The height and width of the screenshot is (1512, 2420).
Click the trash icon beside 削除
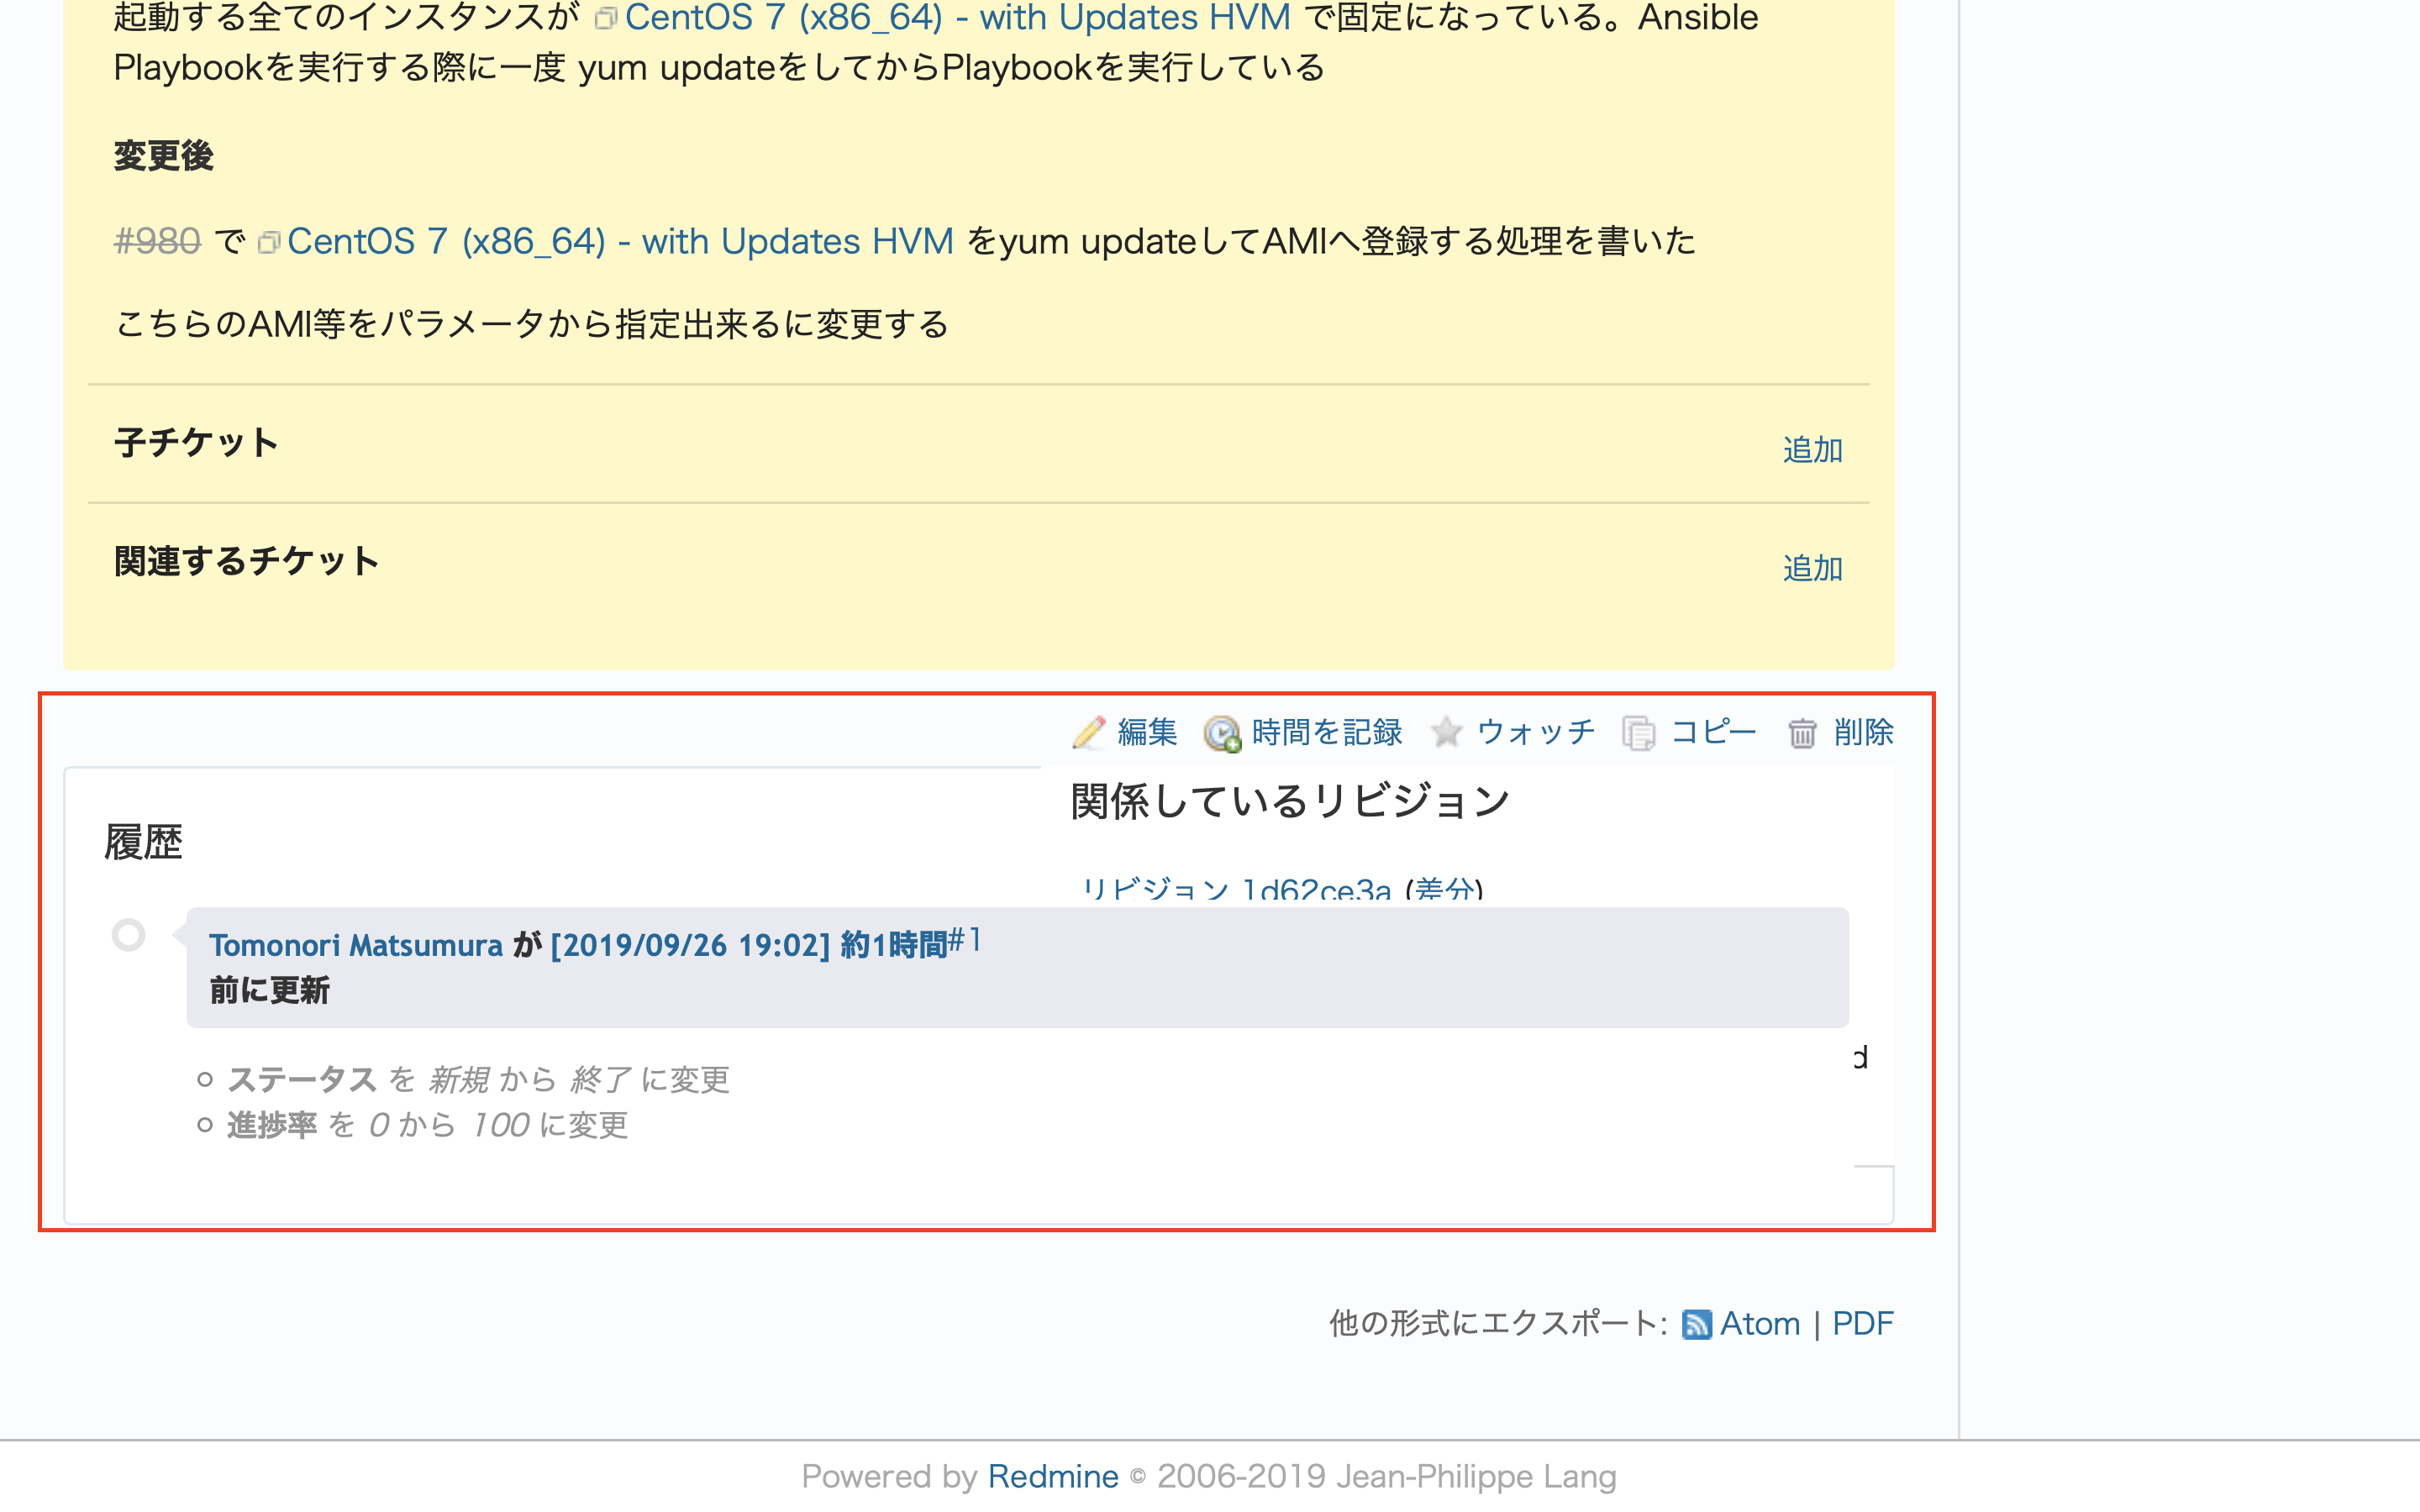pyautogui.click(x=1804, y=733)
